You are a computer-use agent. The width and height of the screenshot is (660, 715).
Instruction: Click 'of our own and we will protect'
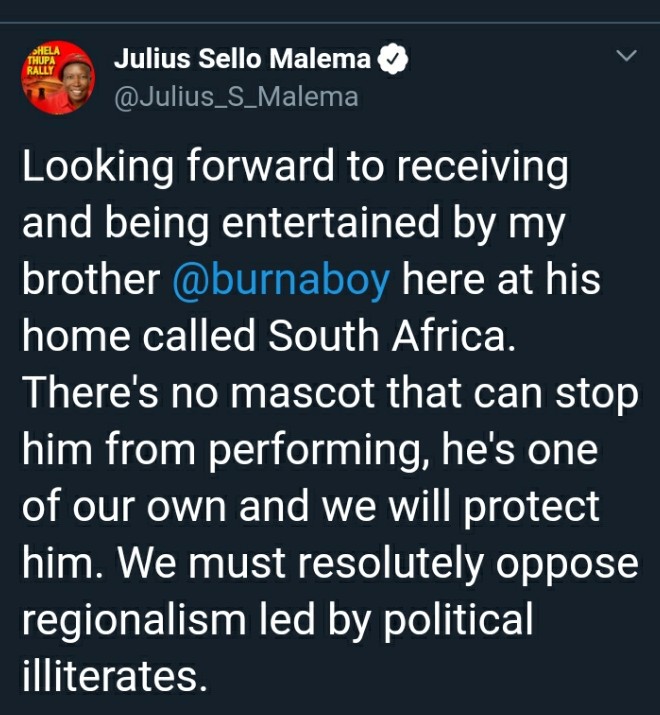click(x=311, y=506)
